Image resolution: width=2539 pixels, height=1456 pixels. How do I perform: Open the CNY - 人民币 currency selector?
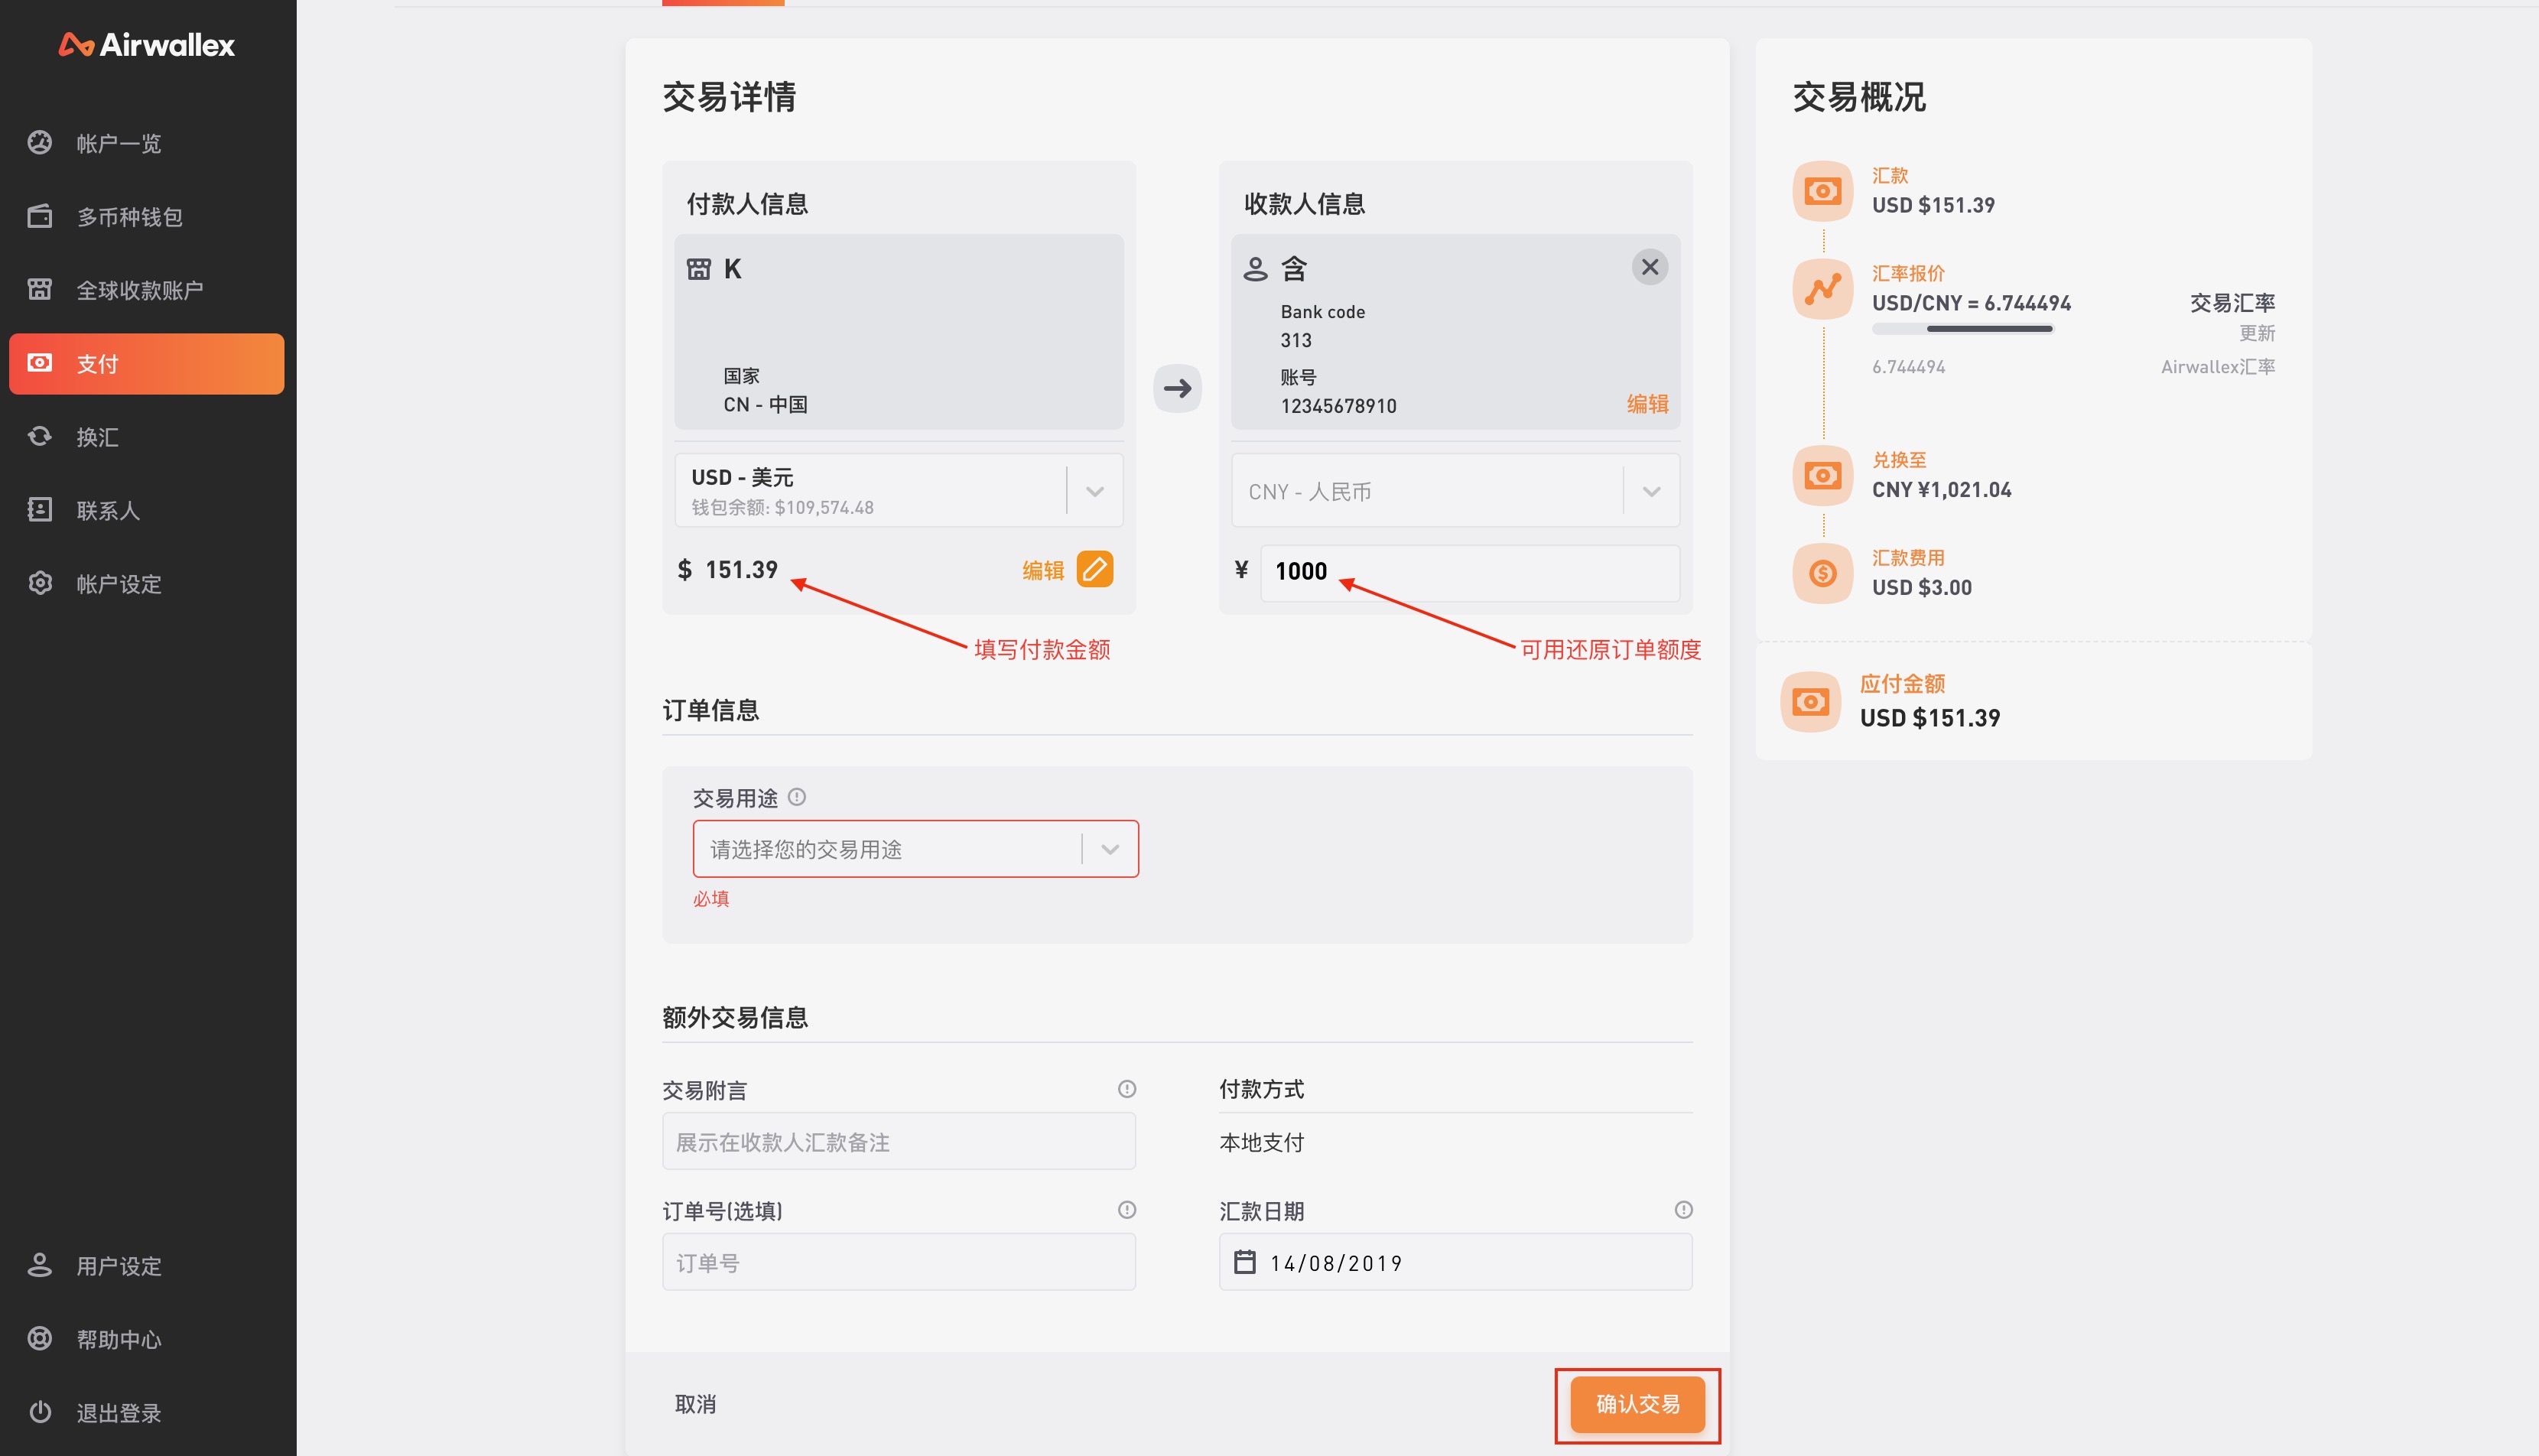point(1649,490)
